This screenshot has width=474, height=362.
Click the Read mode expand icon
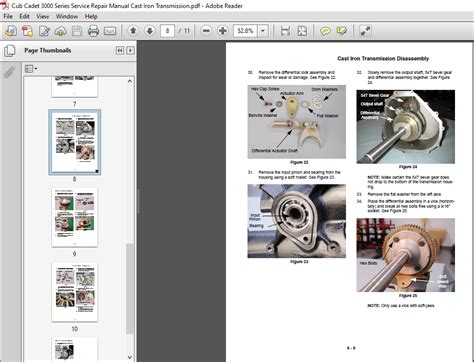point(365,31)
